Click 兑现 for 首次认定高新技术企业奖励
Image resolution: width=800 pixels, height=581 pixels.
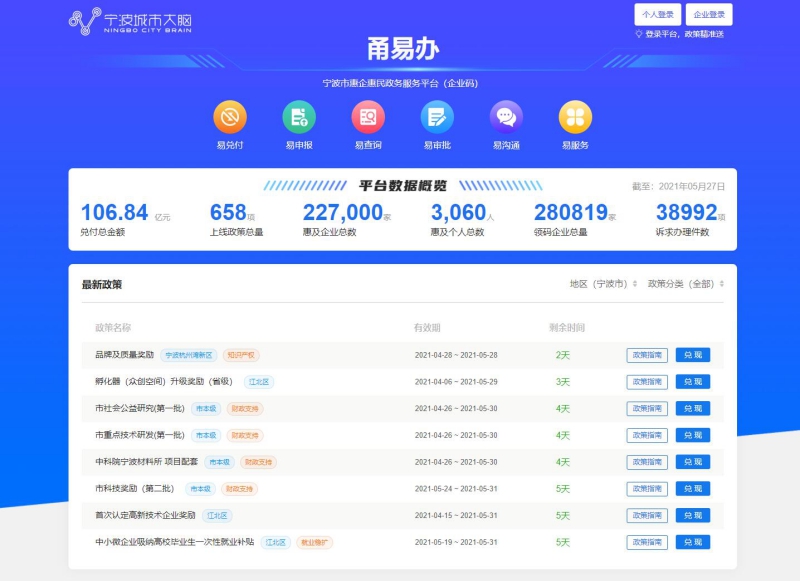coord(693,516)
